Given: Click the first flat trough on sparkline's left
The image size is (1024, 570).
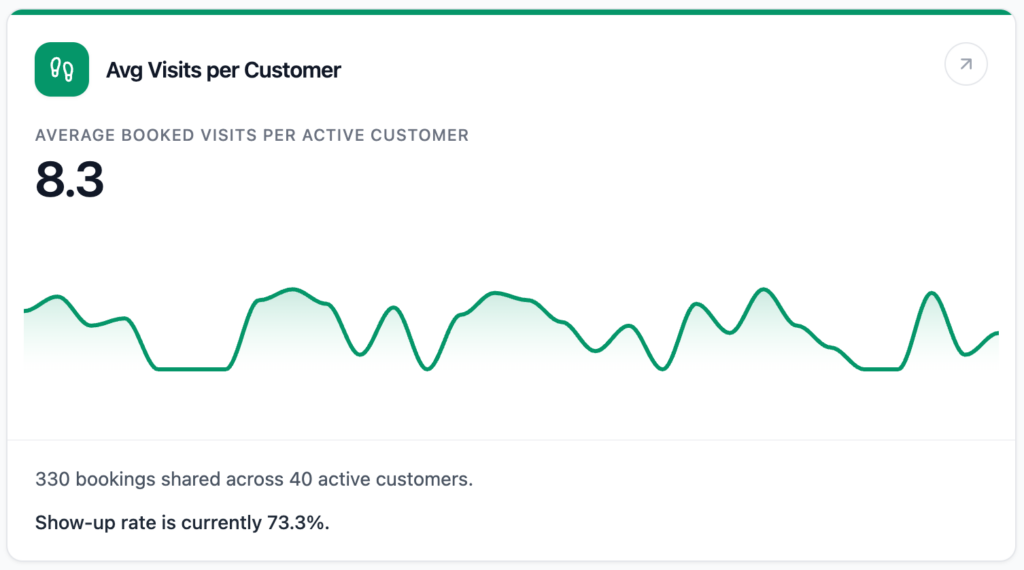Looking at the screenshot, I should click(x=190, y=369).
